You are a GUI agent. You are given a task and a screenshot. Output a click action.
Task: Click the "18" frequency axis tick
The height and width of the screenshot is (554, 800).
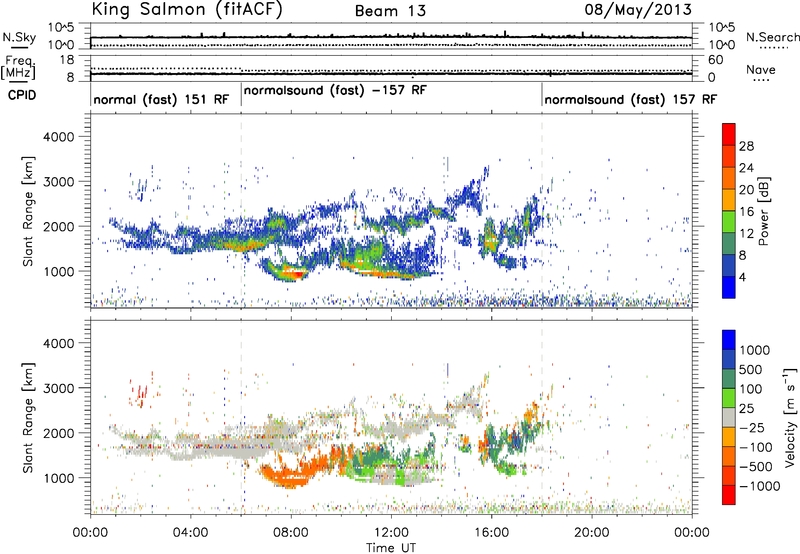68,60
